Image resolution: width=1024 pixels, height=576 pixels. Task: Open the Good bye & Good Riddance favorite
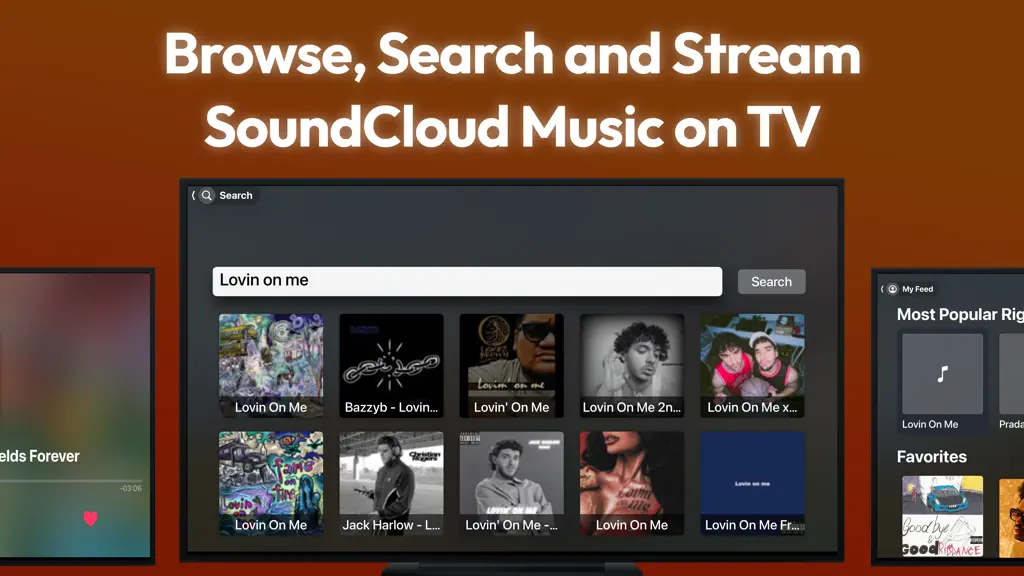tap(942, 516)
